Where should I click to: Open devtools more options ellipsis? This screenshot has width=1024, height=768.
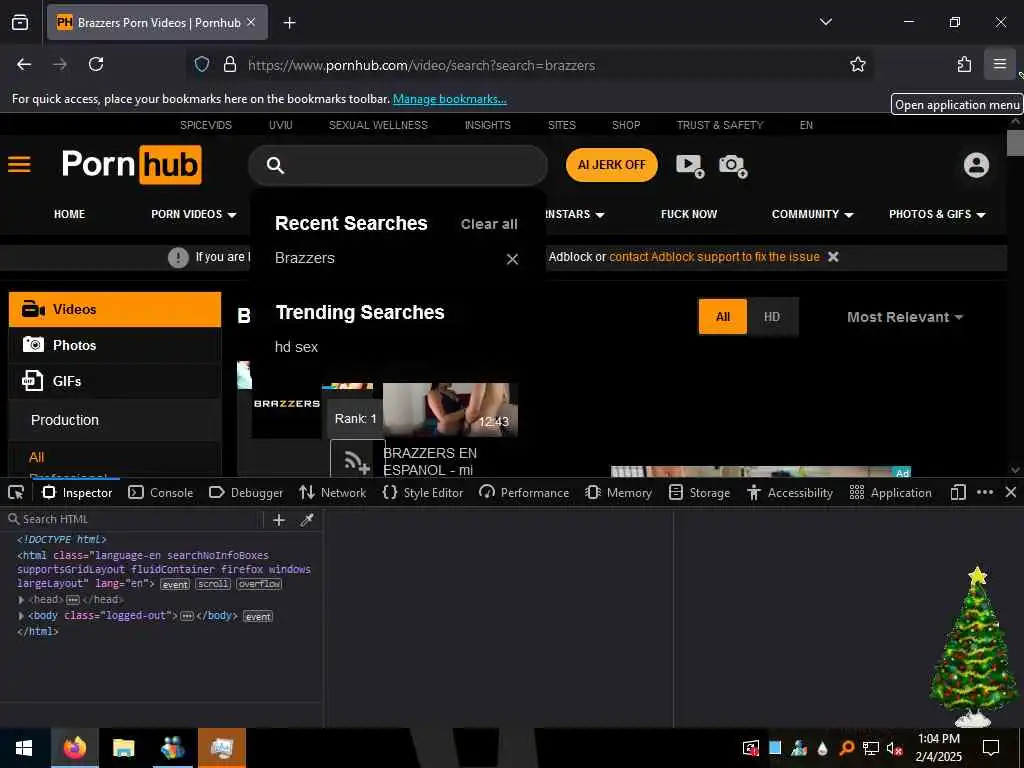[x=985, y=492]
